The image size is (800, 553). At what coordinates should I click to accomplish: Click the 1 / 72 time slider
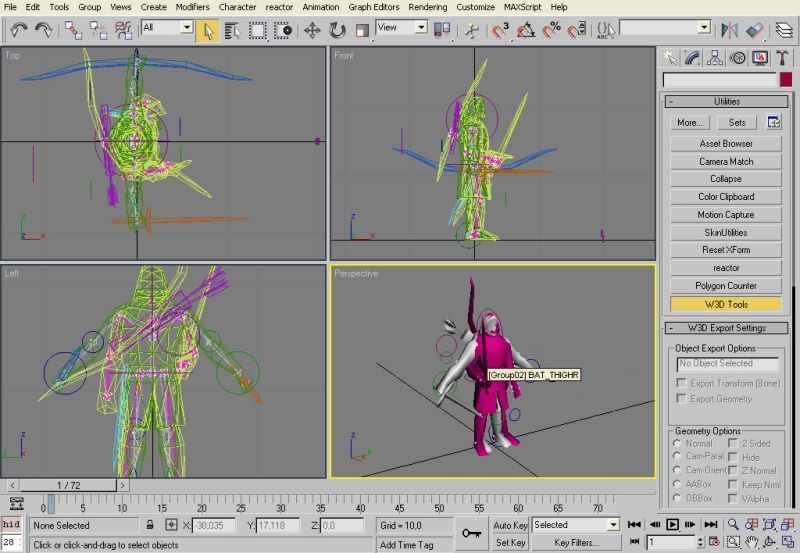click(68, 485)
